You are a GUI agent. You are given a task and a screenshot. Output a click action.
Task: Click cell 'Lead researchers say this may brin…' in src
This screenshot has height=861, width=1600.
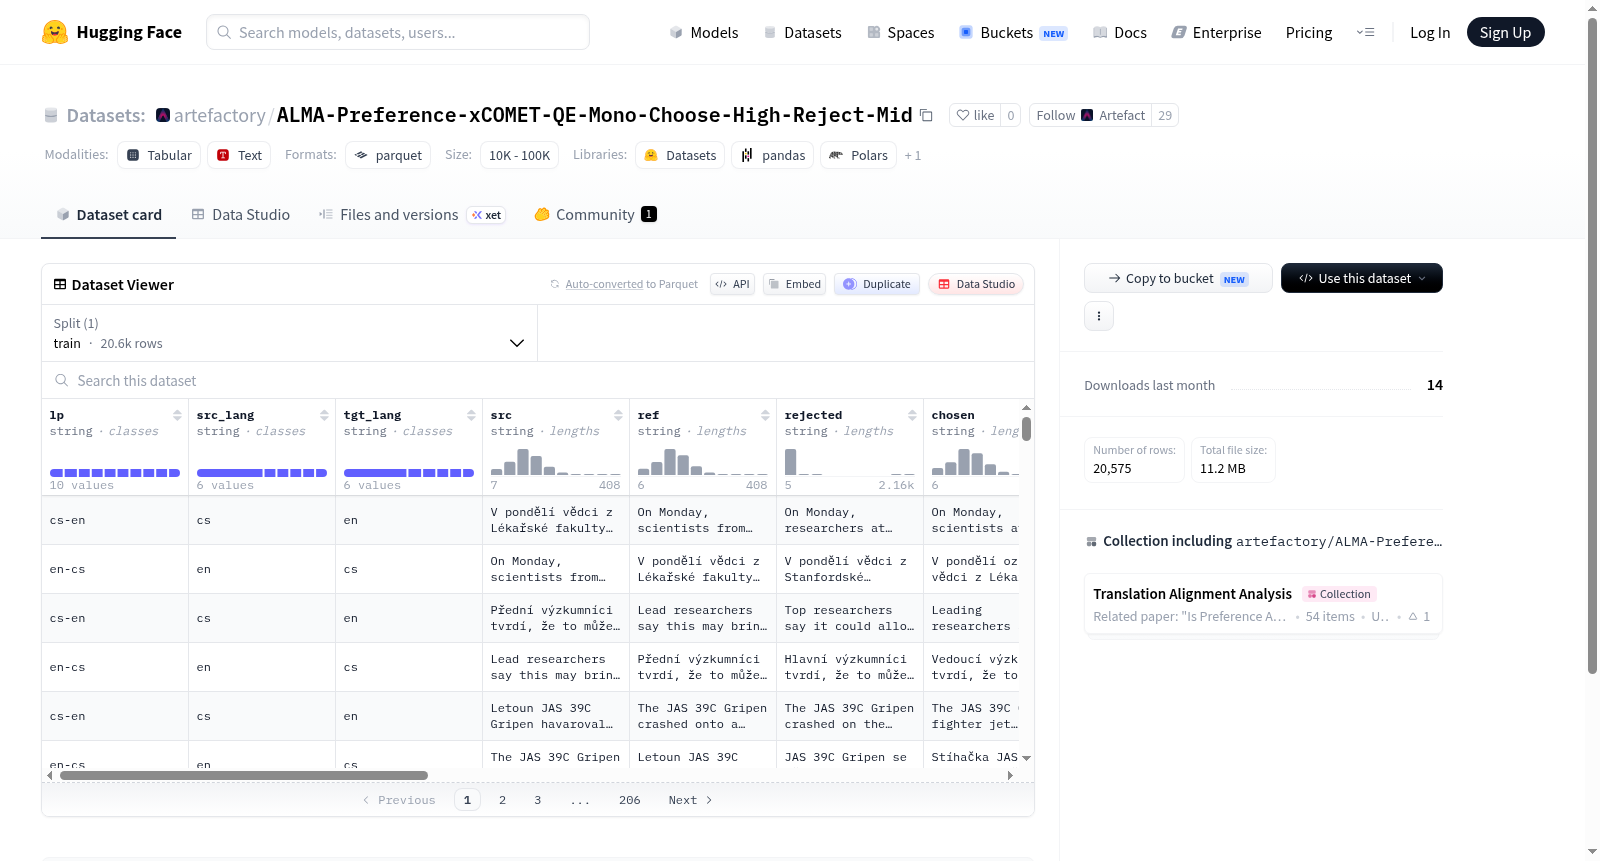pos(556,667)
